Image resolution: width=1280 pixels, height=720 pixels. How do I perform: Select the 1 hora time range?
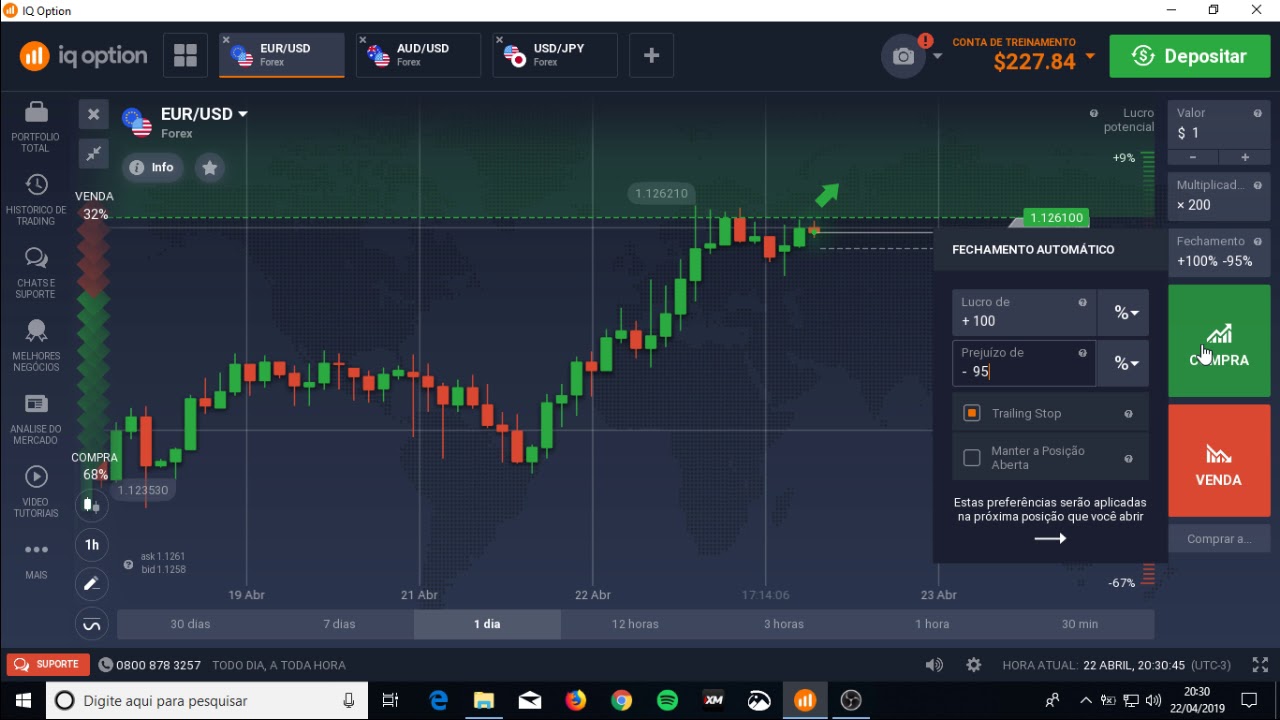coord(932,624)
